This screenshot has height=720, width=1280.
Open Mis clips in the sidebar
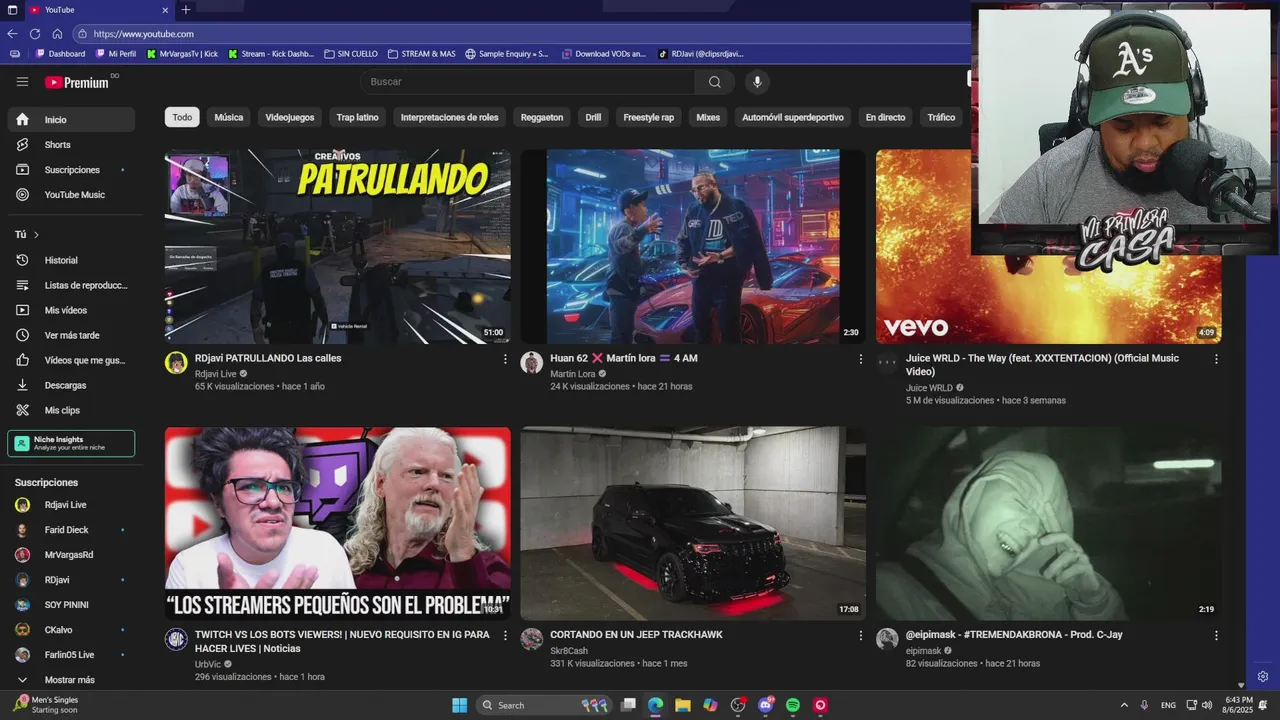71,410
